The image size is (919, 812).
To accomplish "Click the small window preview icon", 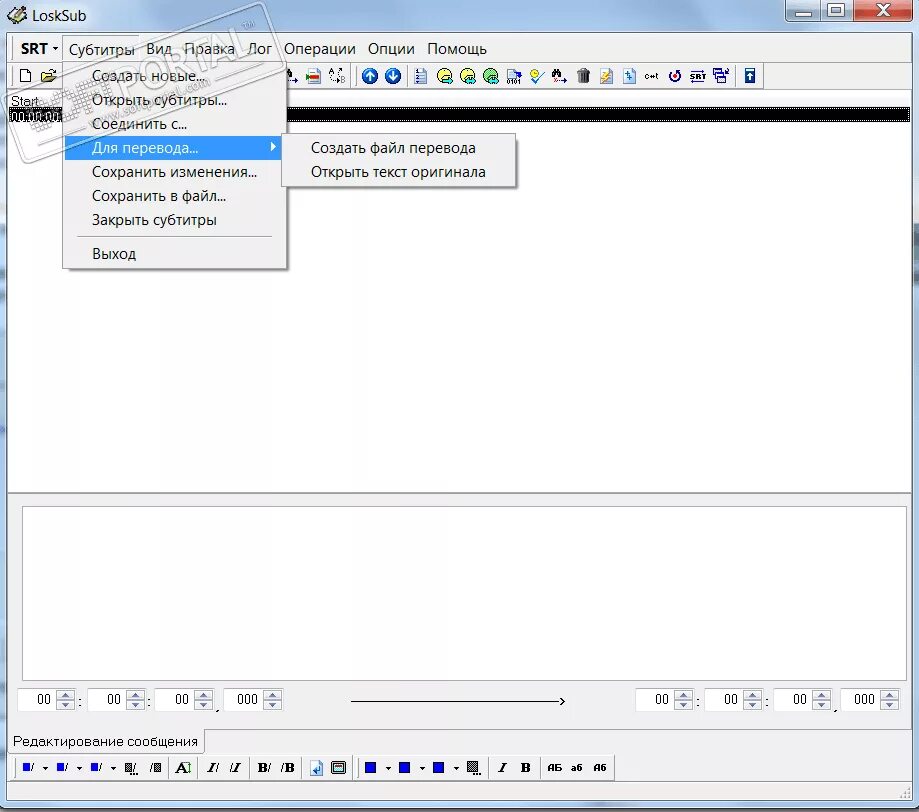I will pos(339,767).
